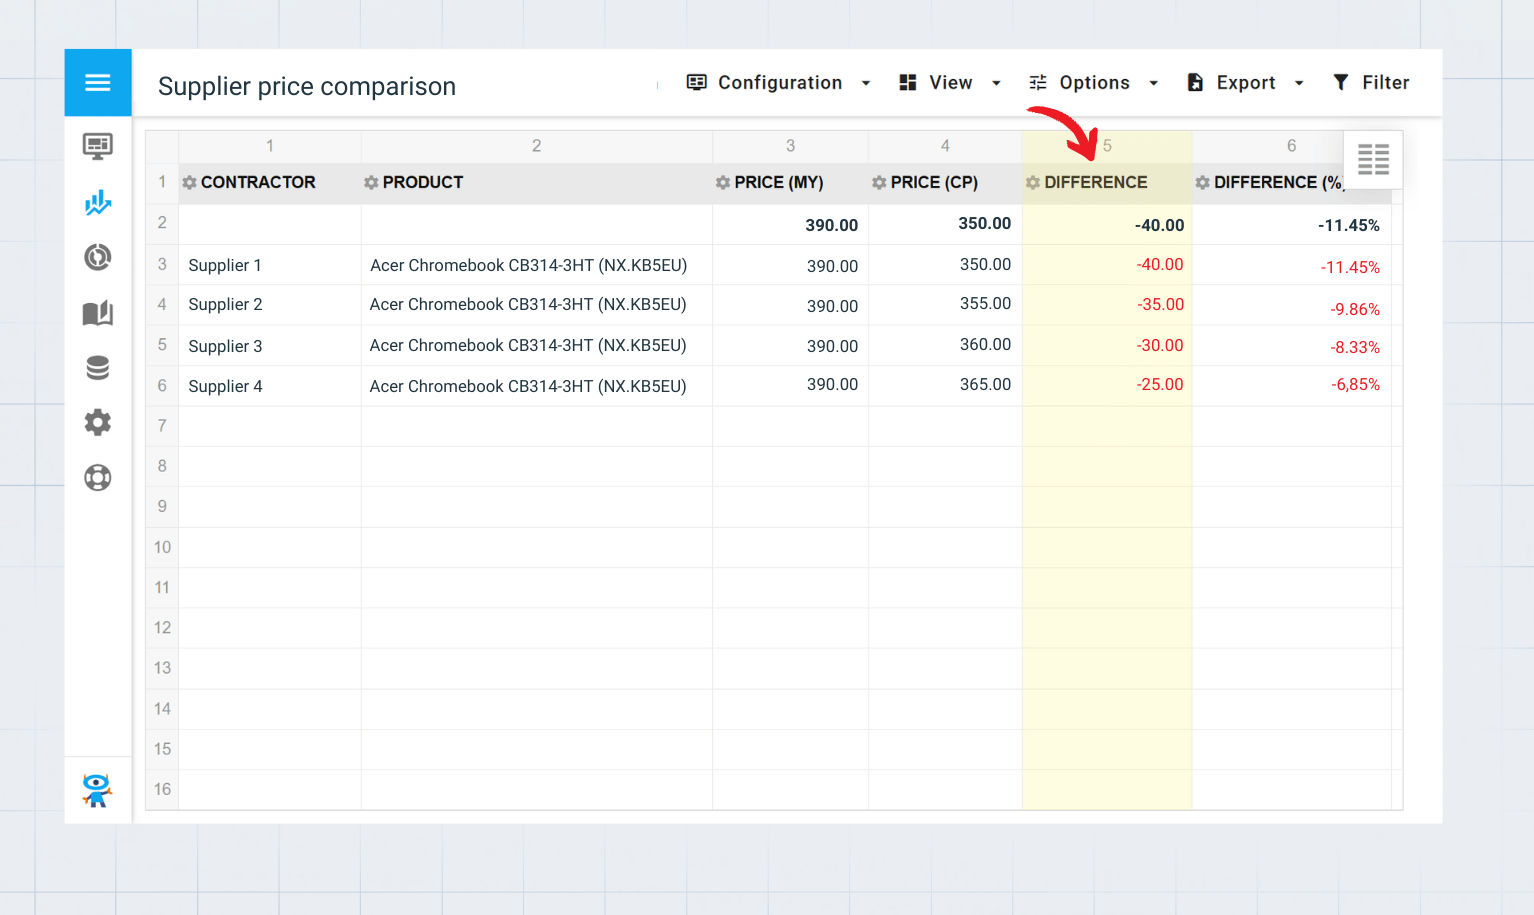Click the database stack sidebar icon
Screen dimensions: 1534x915
[x=98, y=368]
